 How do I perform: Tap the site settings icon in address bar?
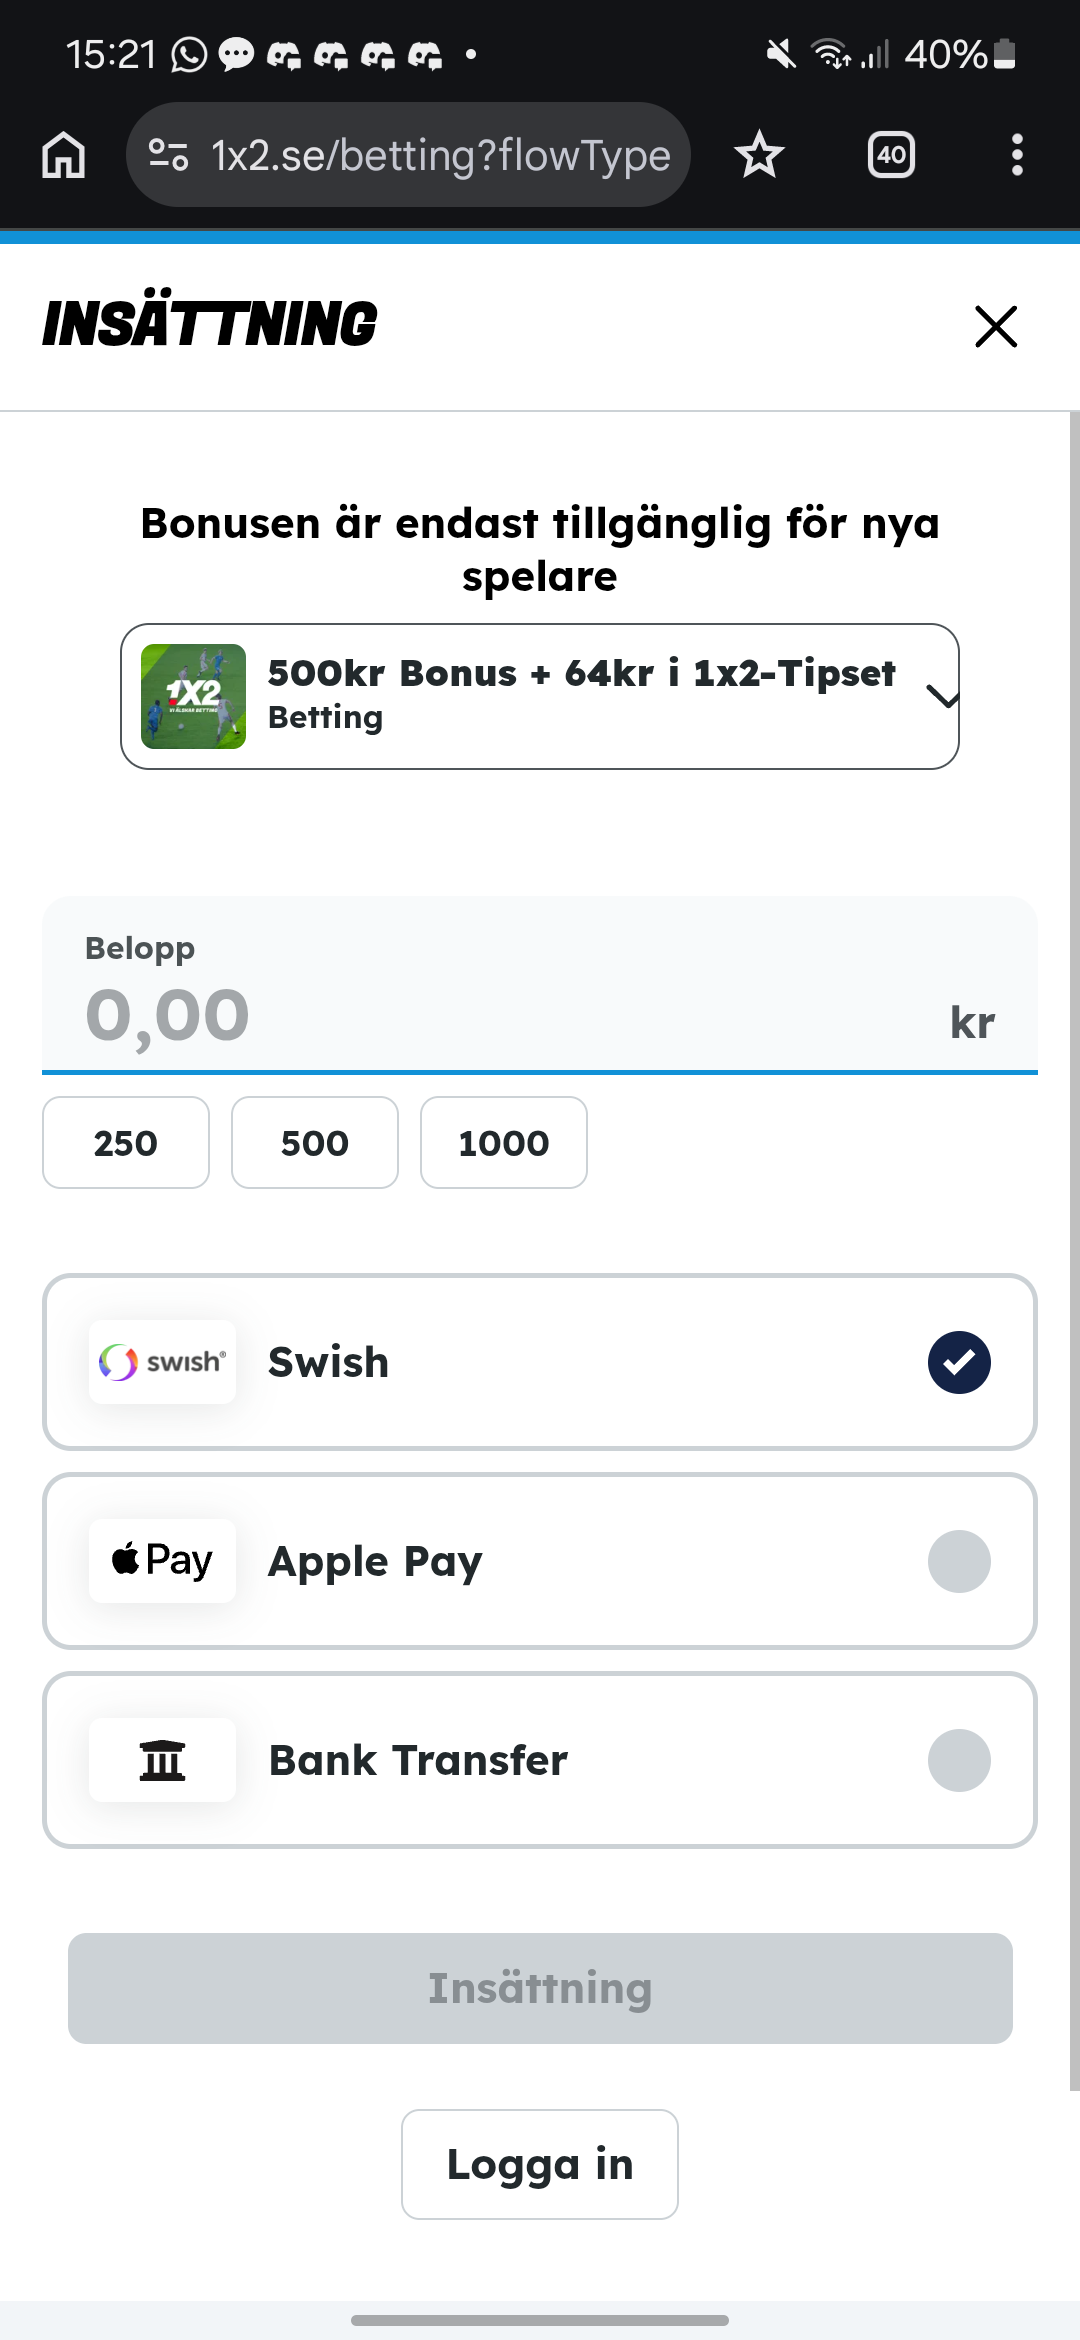[168, 155]
